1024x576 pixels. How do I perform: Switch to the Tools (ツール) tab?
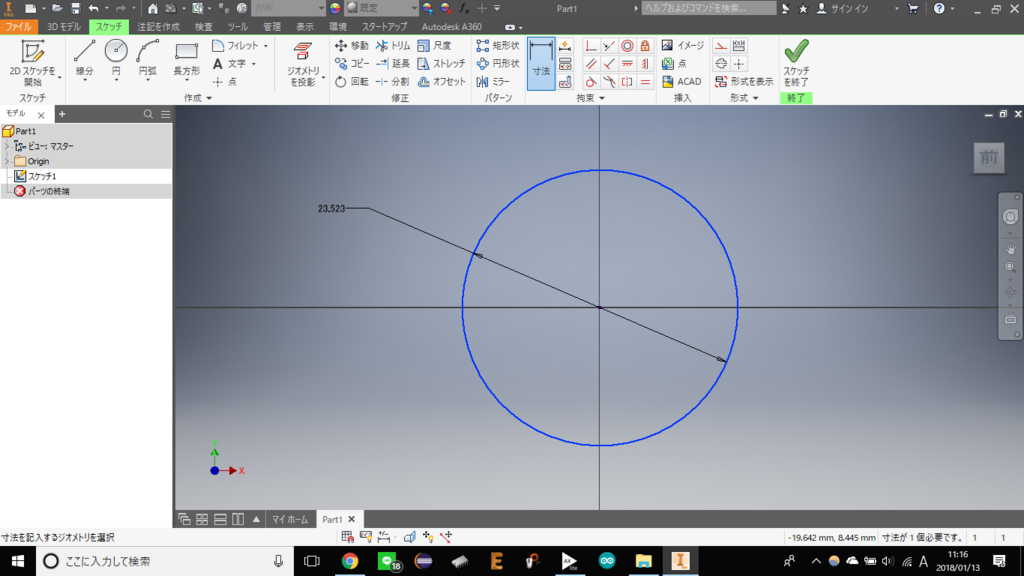point(238,27)
